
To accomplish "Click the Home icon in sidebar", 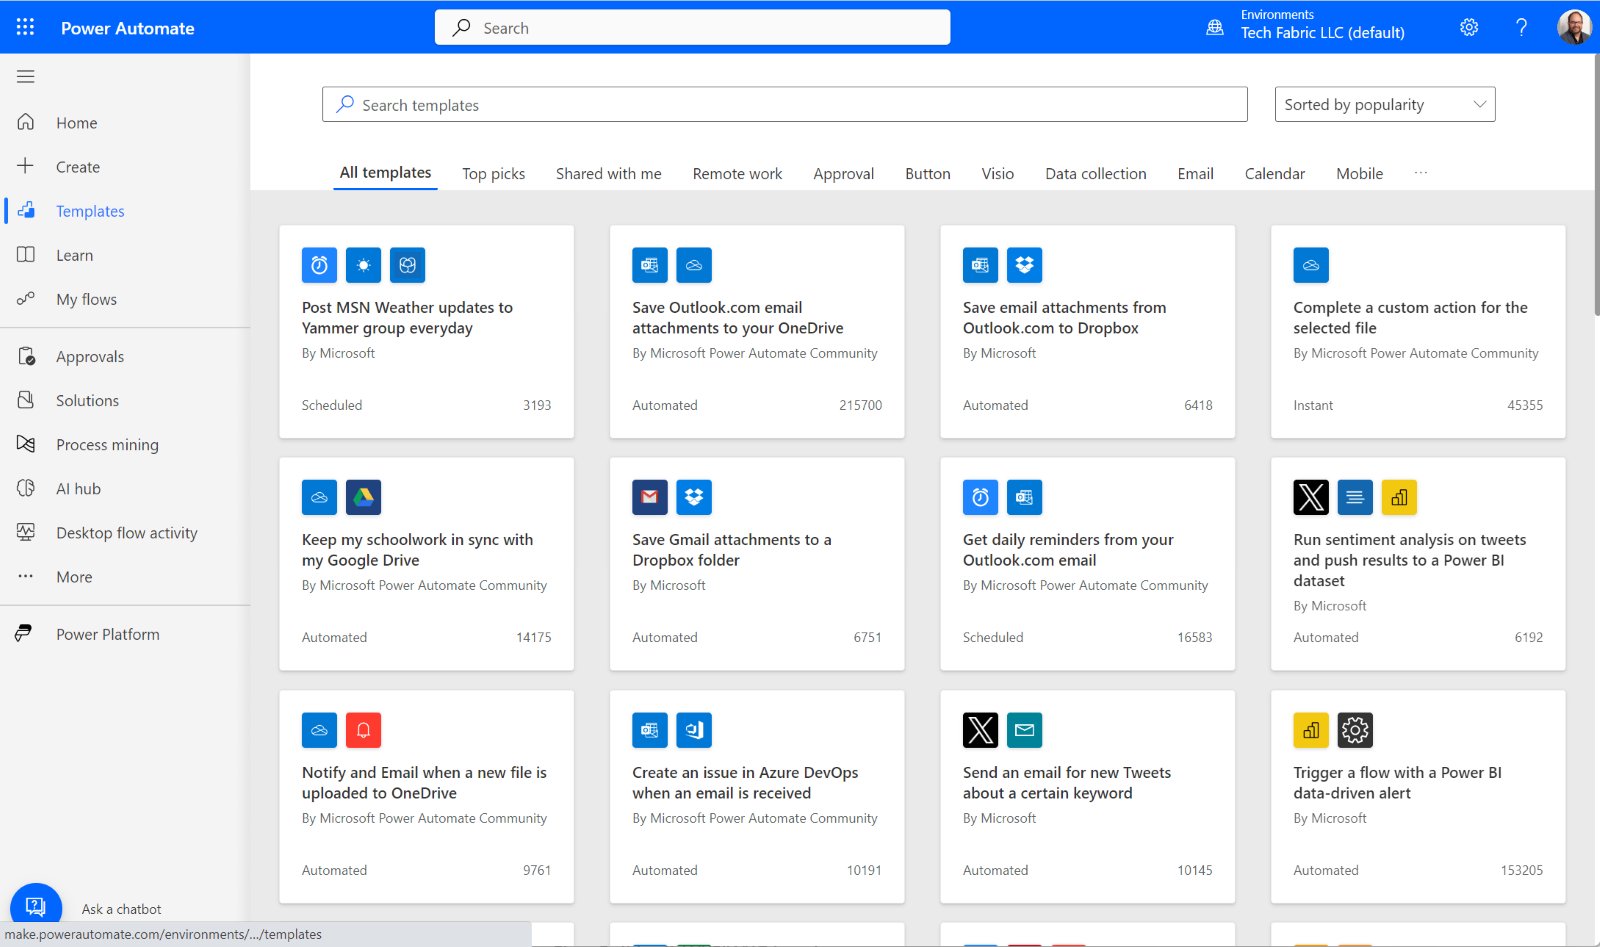I will 26,122.
